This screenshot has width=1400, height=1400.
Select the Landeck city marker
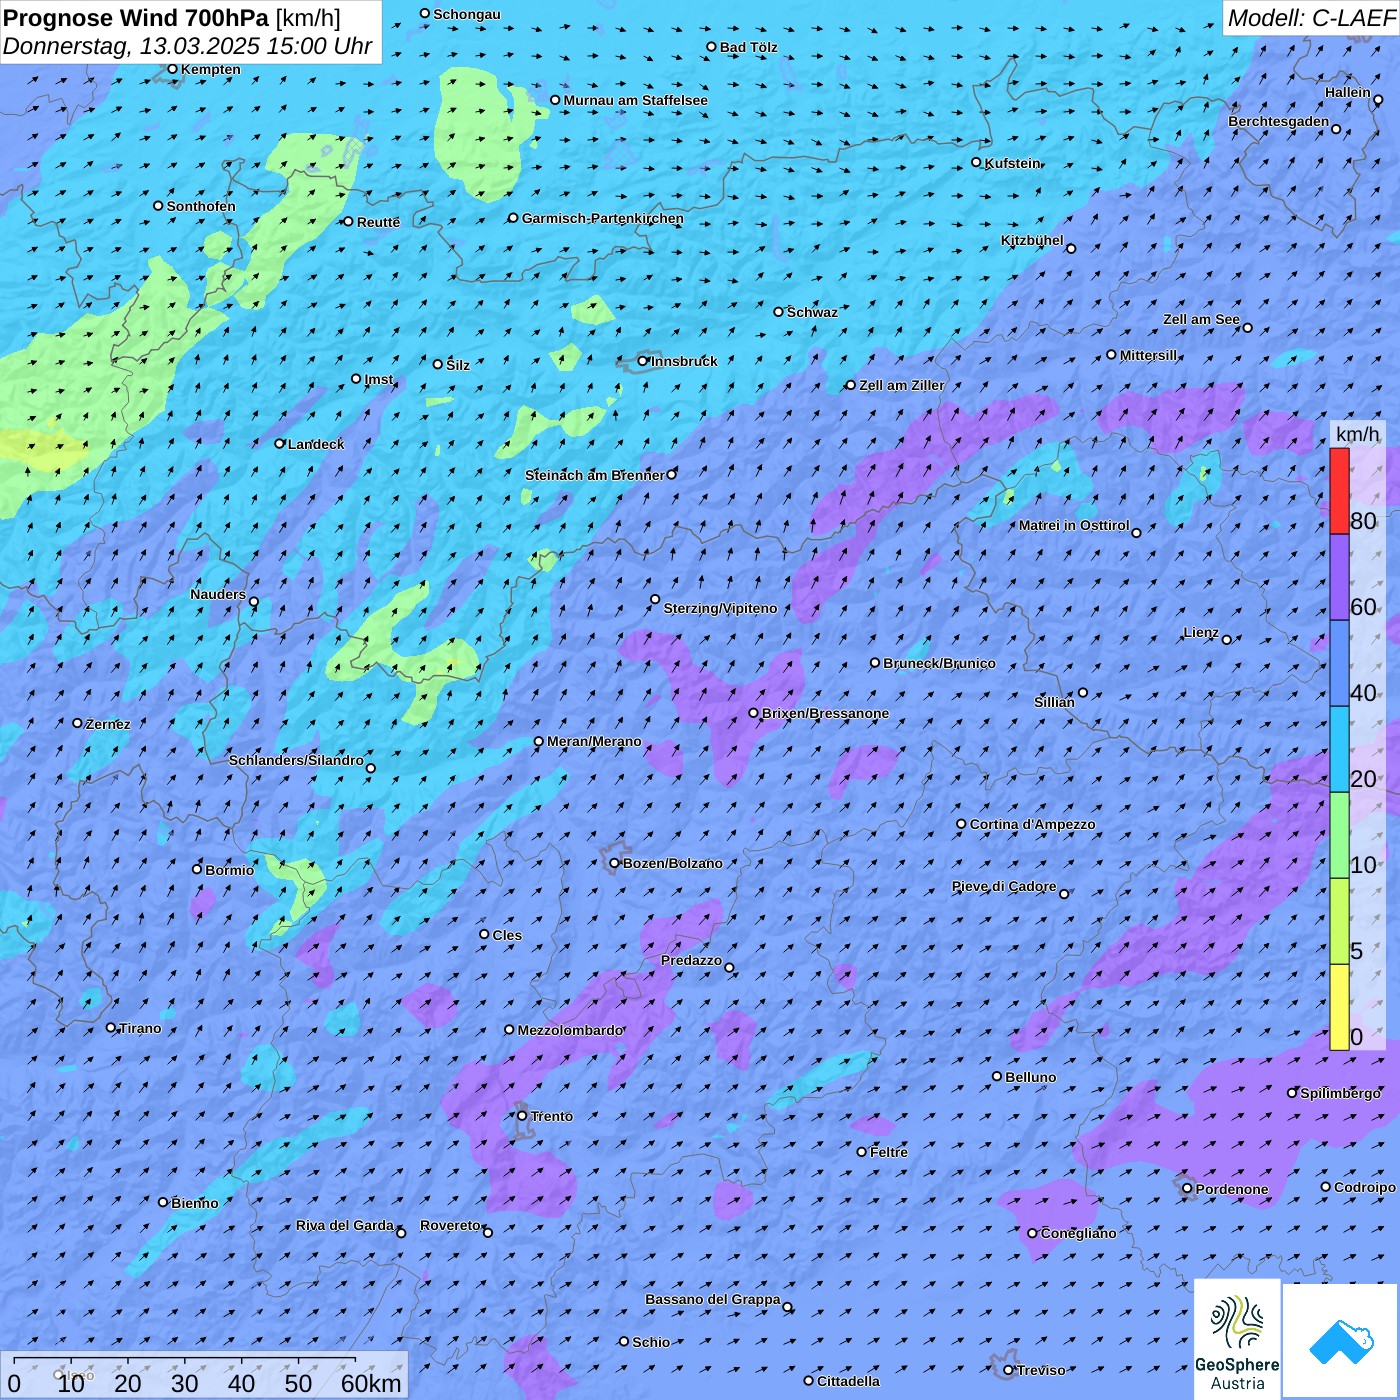coord(280,443)
